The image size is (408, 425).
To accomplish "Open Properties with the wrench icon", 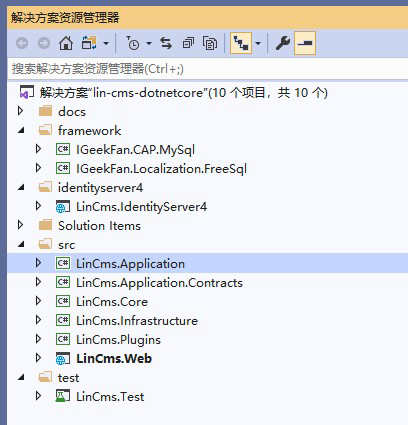I will [x=283, y=43].
